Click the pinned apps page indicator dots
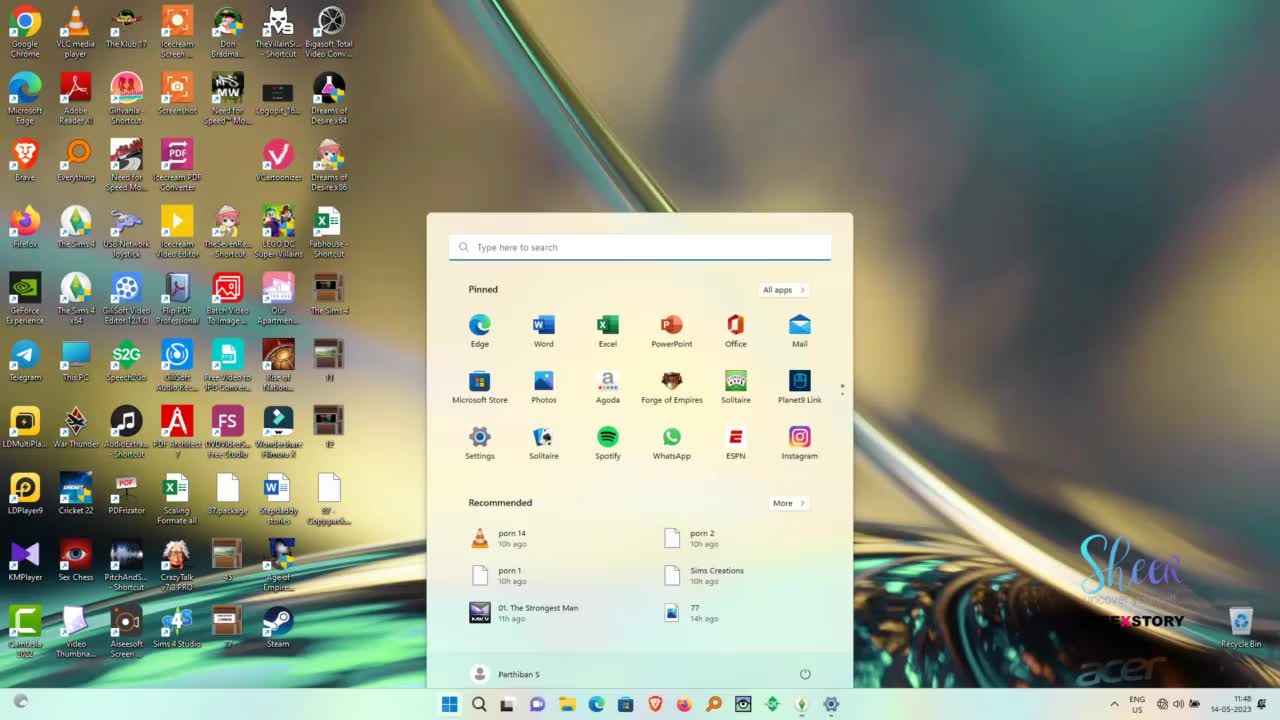This screenshot has height=720, width=1280. click(842, 389)
